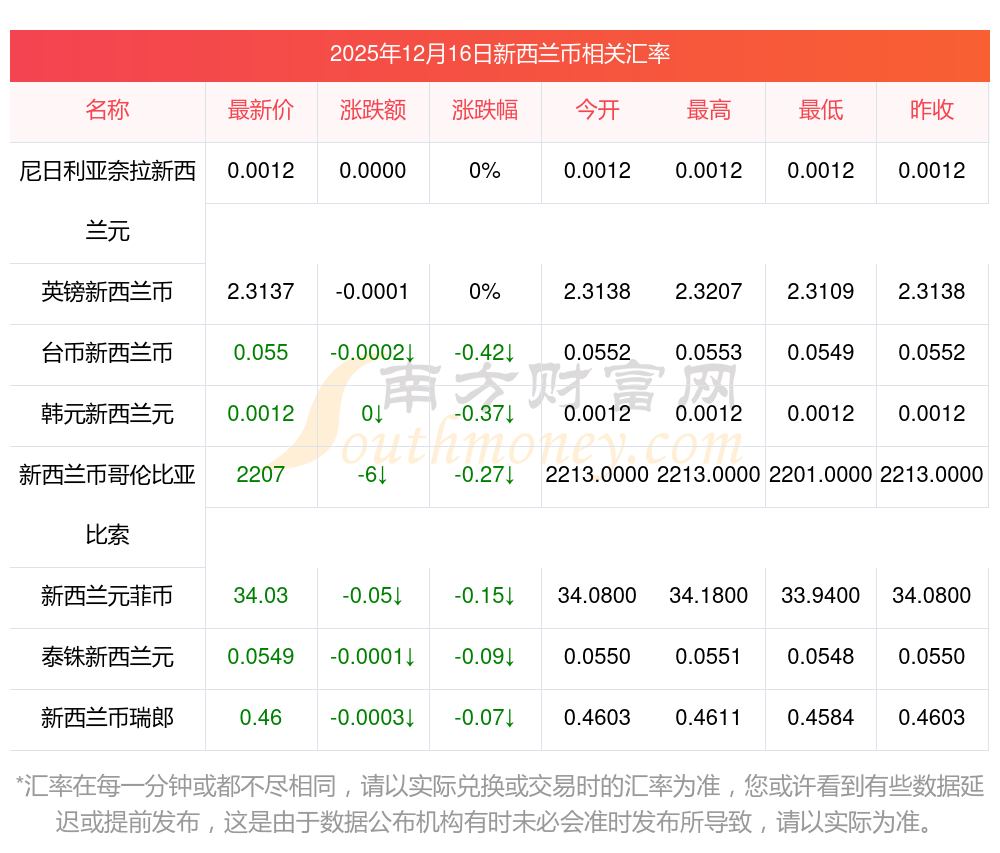Select the 昨收 column header
The height and width of the screenshot is (853, 1000).
pyautogui.click(x=932, y=110)
